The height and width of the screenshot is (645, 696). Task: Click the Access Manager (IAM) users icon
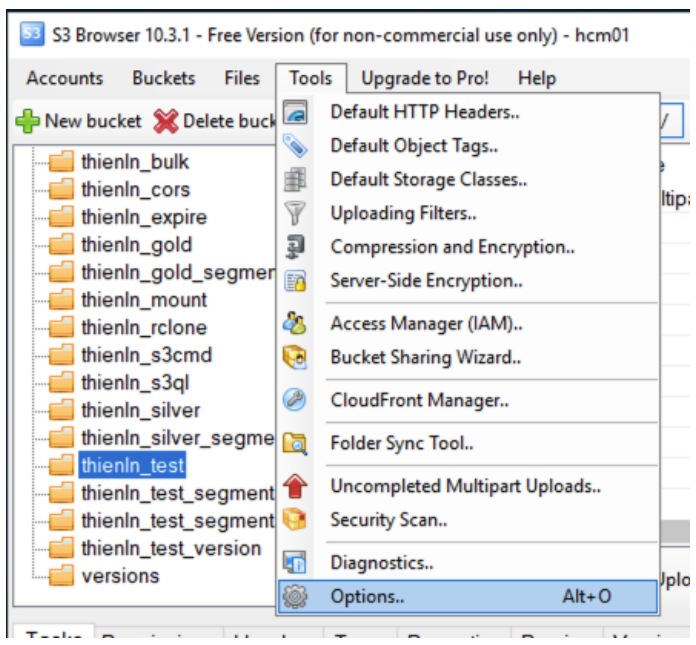[296, 323]
